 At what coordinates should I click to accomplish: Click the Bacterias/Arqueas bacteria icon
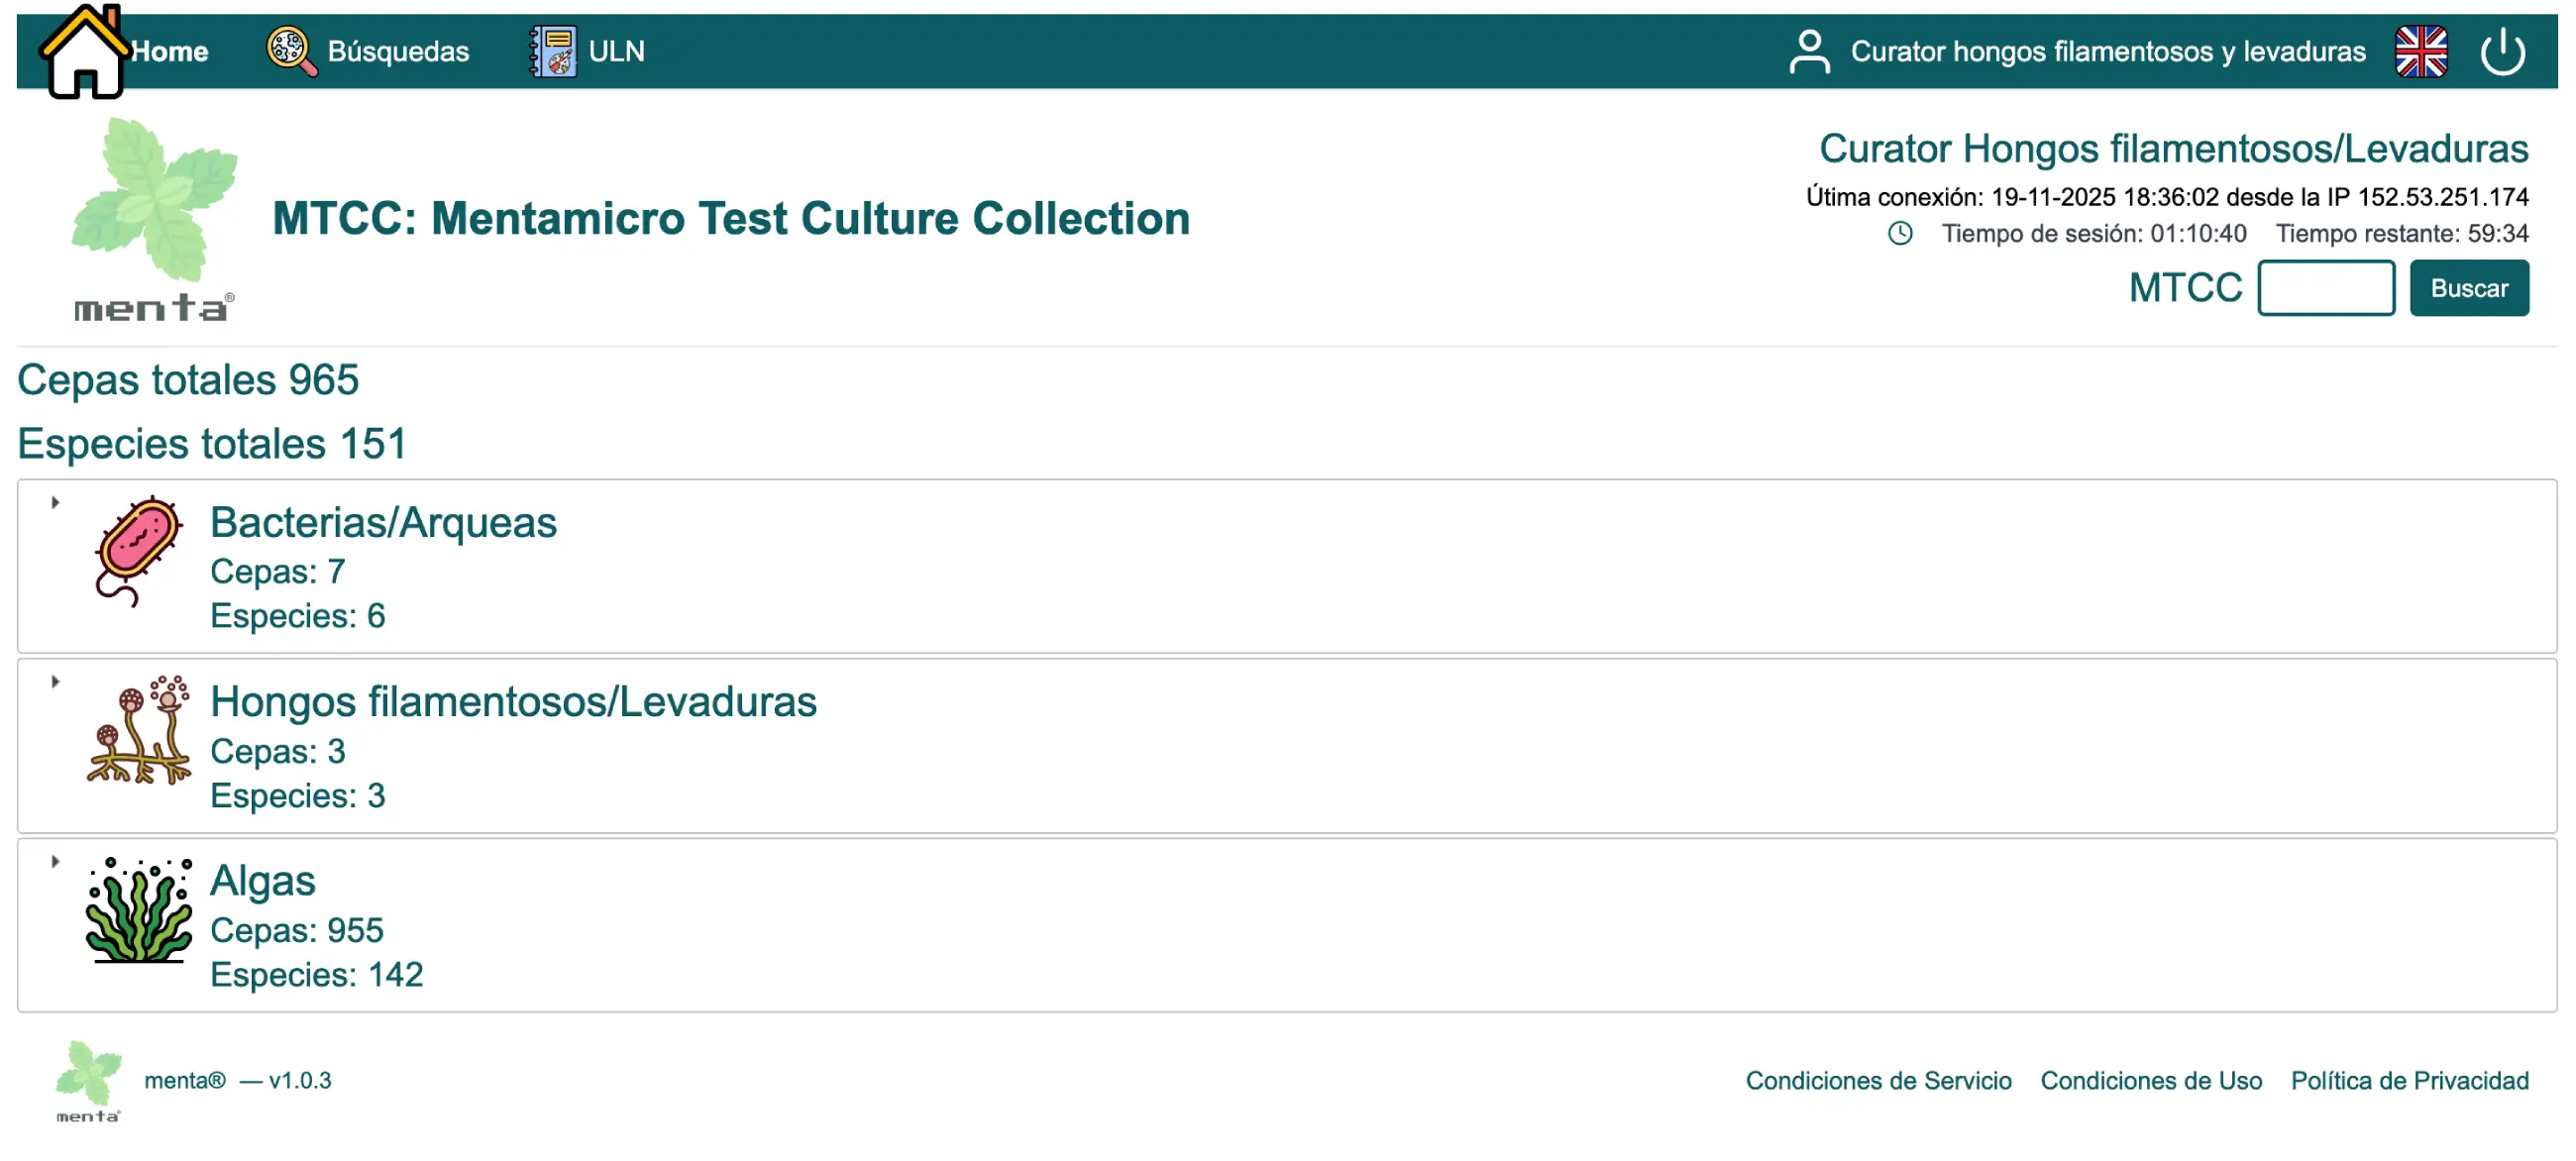point(138,551)
